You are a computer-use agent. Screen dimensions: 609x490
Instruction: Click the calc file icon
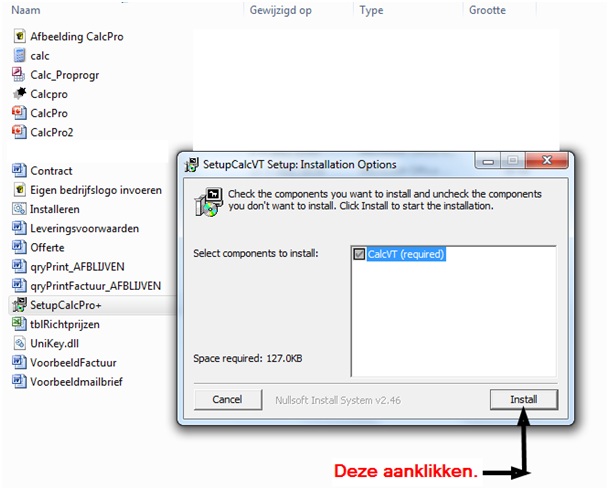(x=19, y=55)
